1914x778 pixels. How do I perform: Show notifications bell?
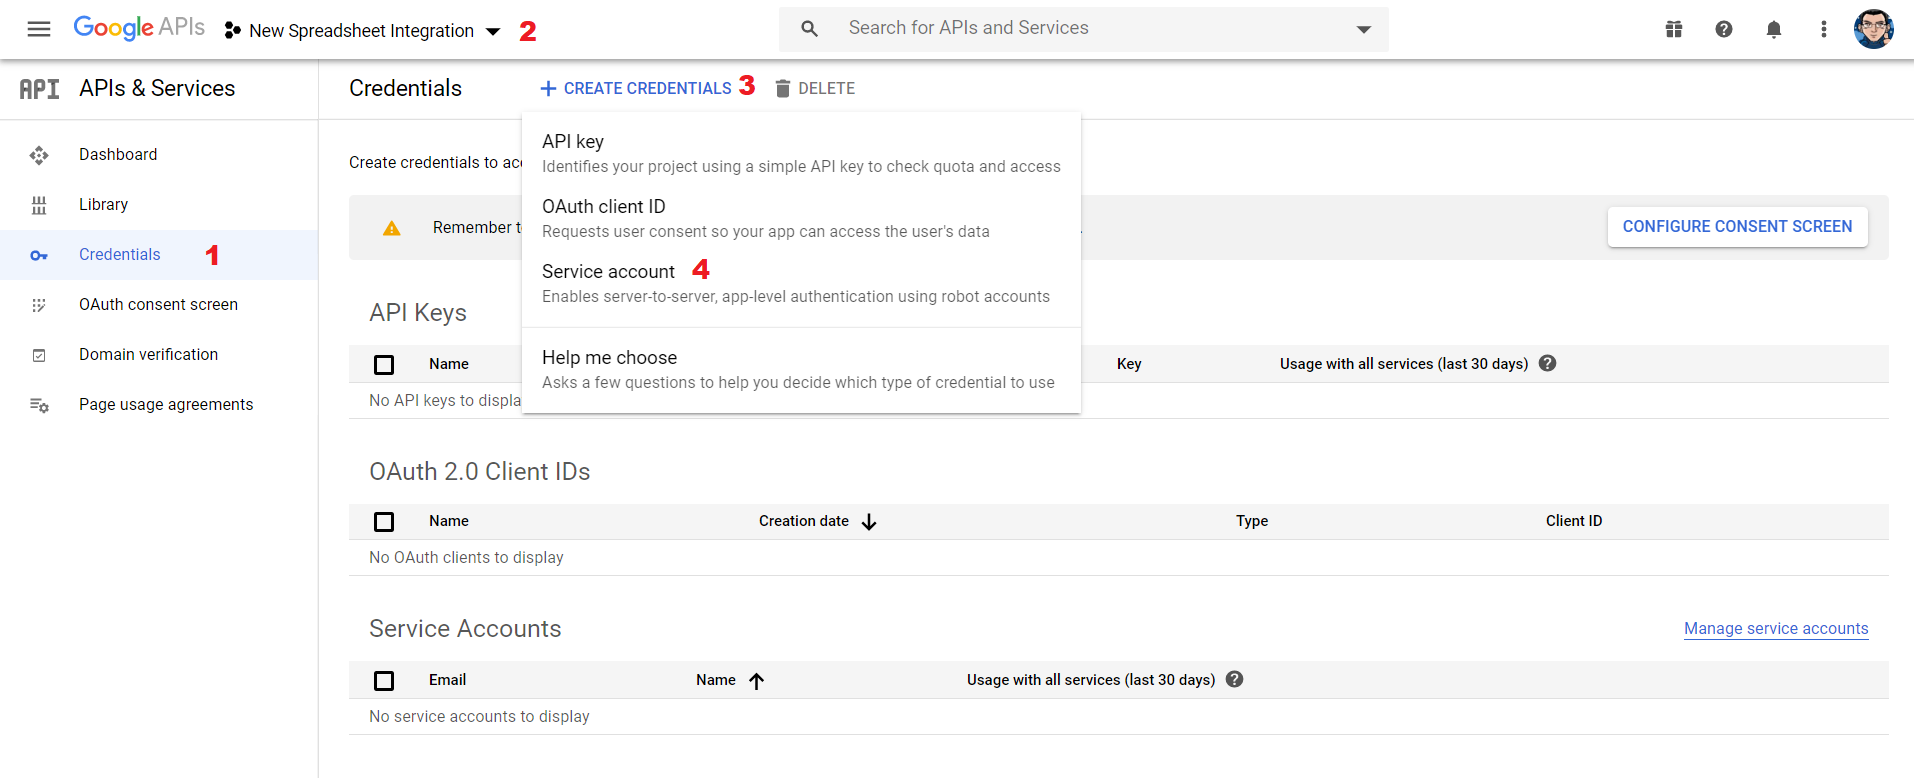[x=1774, y=29]
